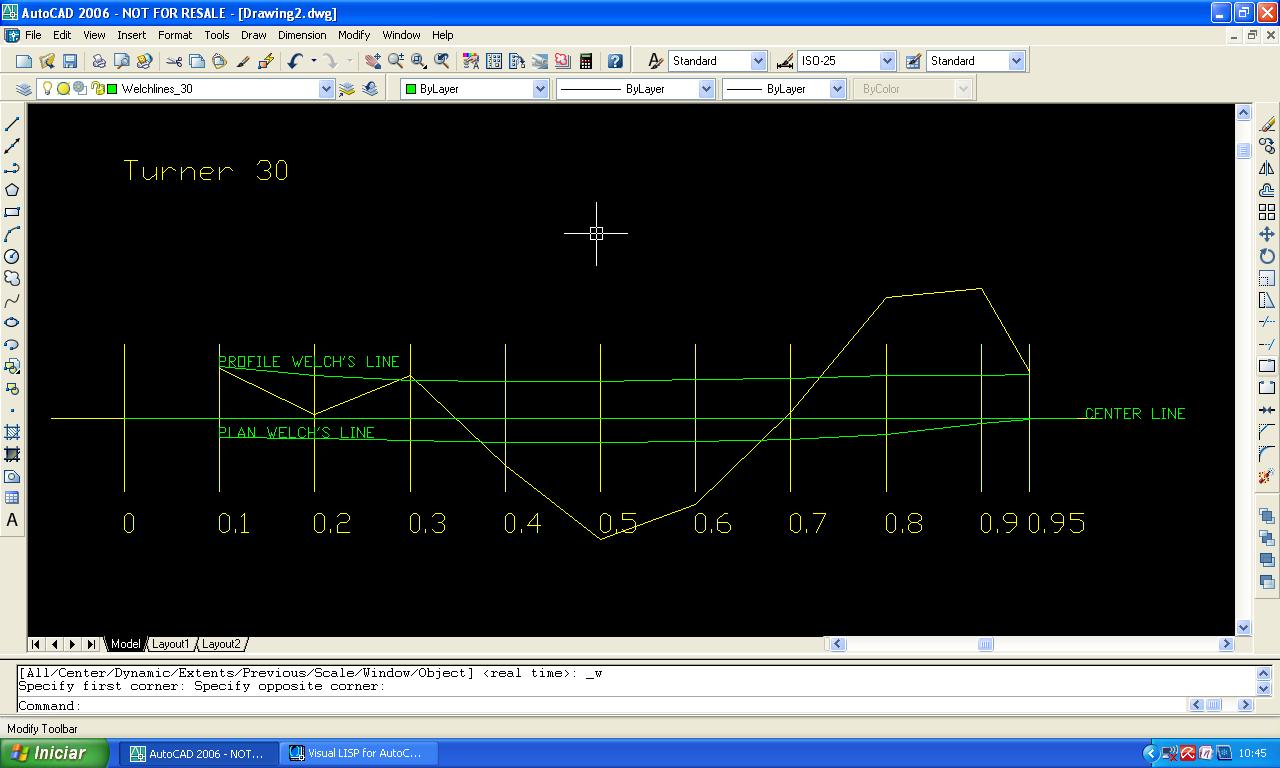Select the Hatch tool
Image resolution: width=1280 pixels, height=768 pixels.
12,432
